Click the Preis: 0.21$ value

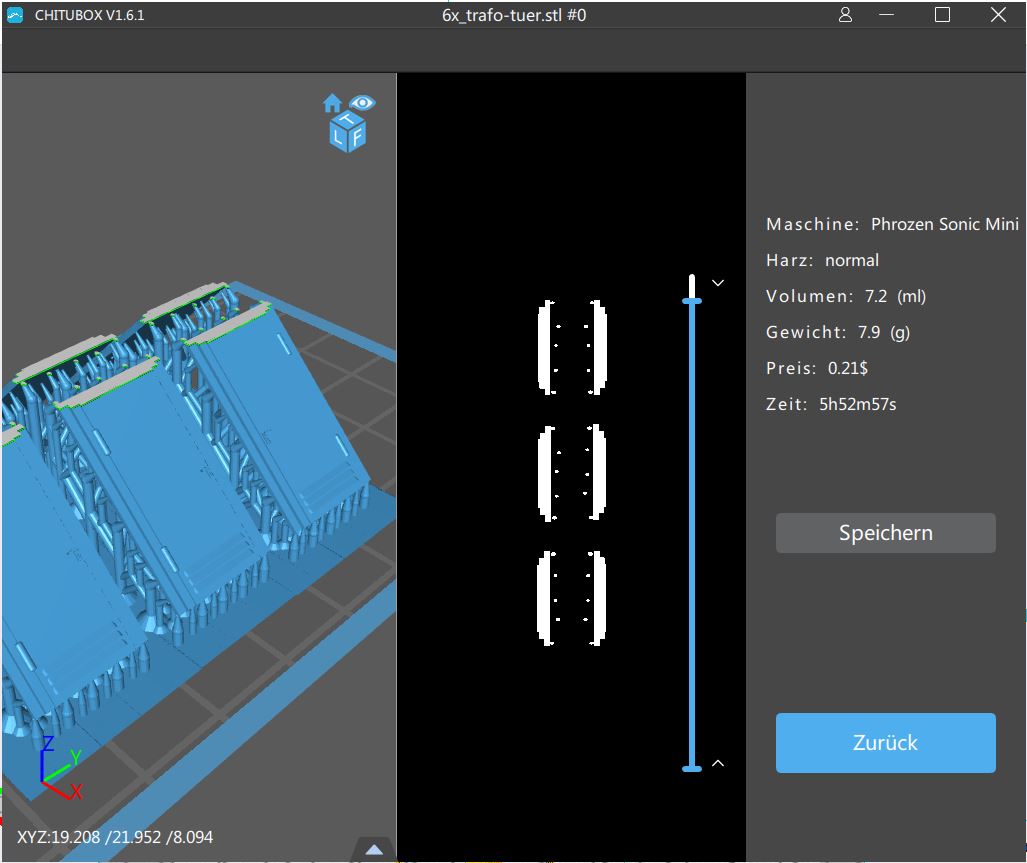(817, 368)
